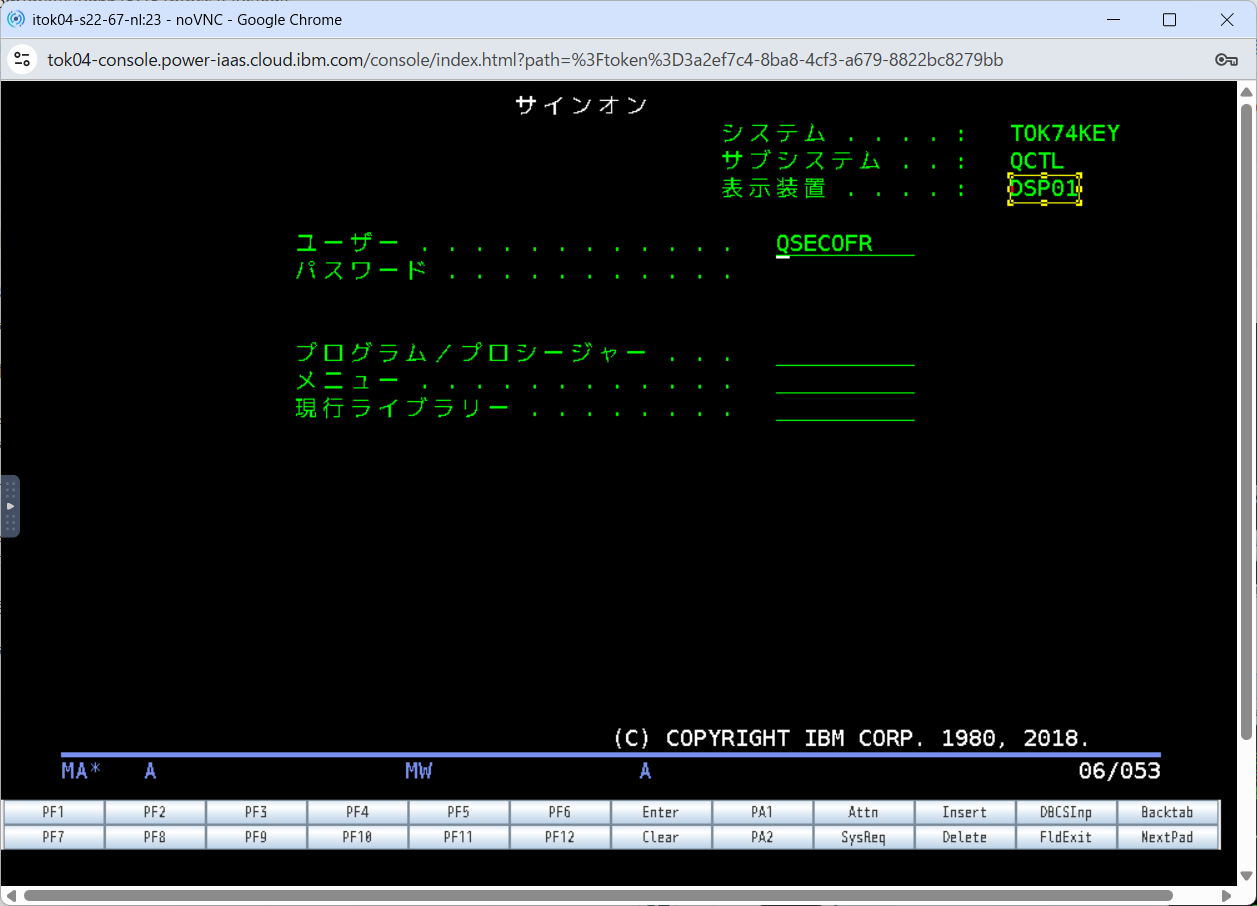Maximize the Chrome window
The width and height of the screenshot is (1257, 906).
[1169, 19]
